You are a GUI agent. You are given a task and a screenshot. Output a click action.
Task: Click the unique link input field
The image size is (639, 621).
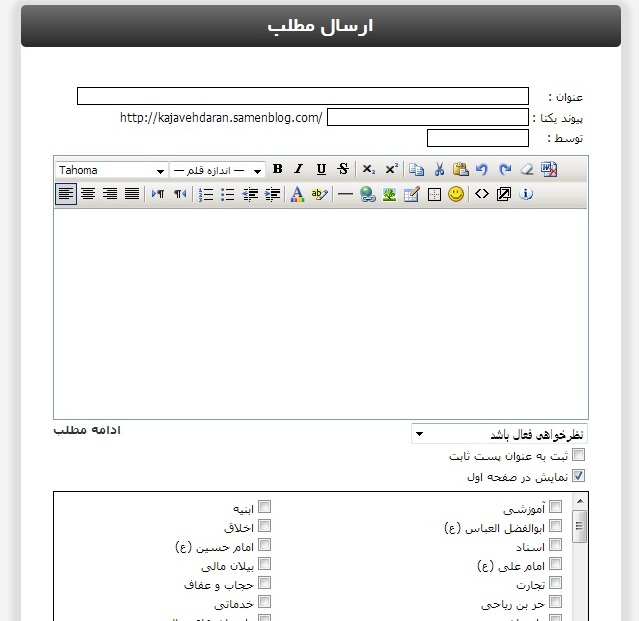click(428, 117)
